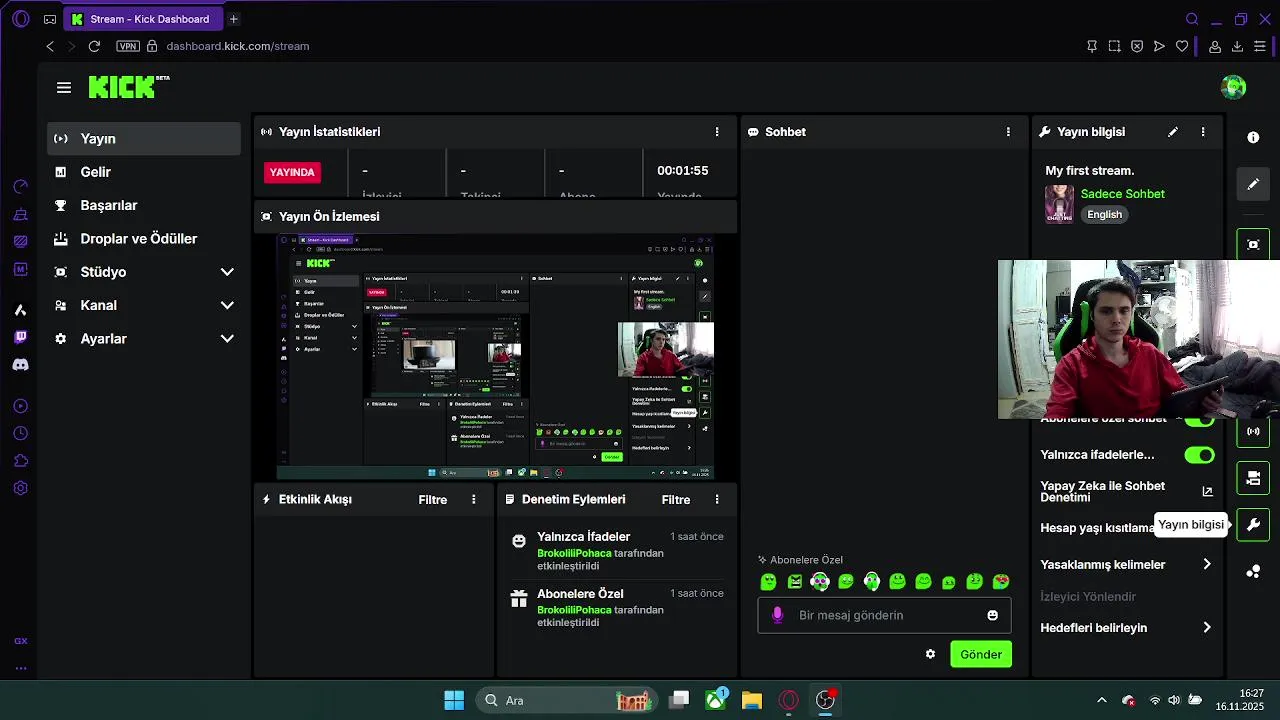
Task: Open the Kick hamburger menu
Action: pos(64,88)
